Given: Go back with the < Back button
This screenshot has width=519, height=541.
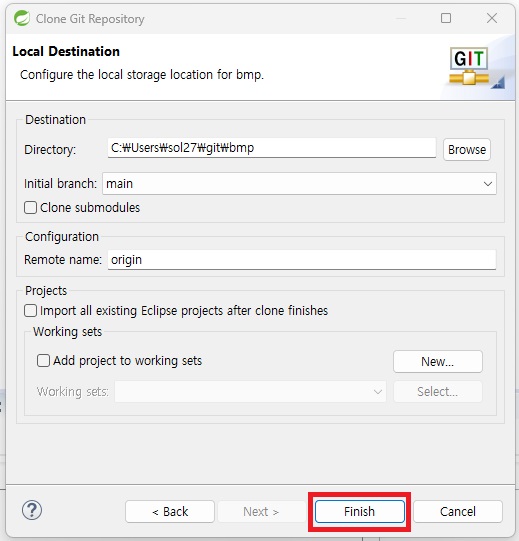Looking at the screenshot, I should (170, 512).
